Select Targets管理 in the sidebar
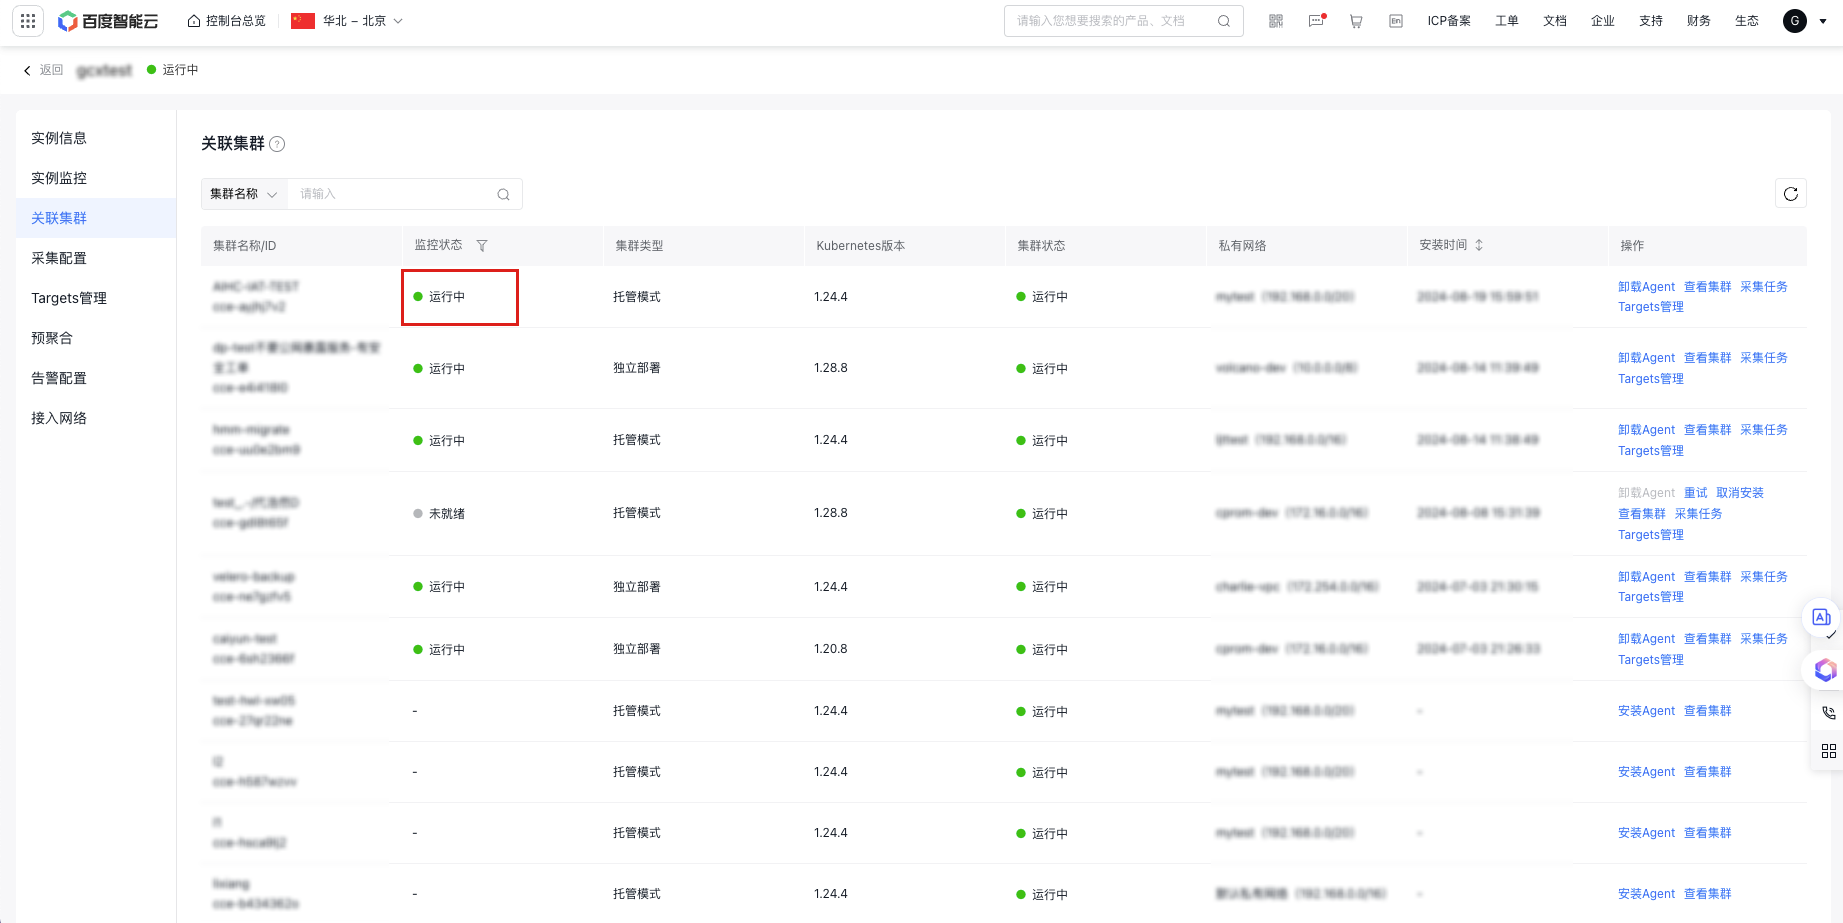Viewport: 1843px width, 923px height. click(x=96, y=298)
